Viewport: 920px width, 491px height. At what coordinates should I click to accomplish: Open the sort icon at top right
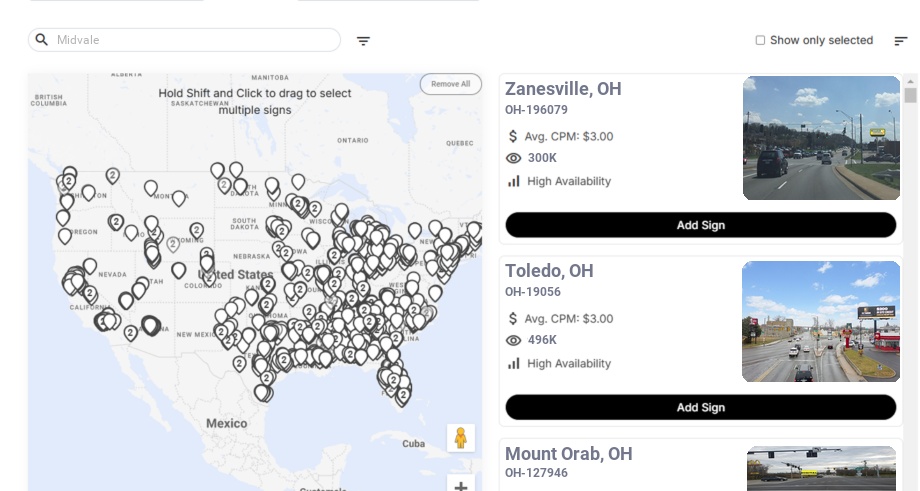pos(900,41)
